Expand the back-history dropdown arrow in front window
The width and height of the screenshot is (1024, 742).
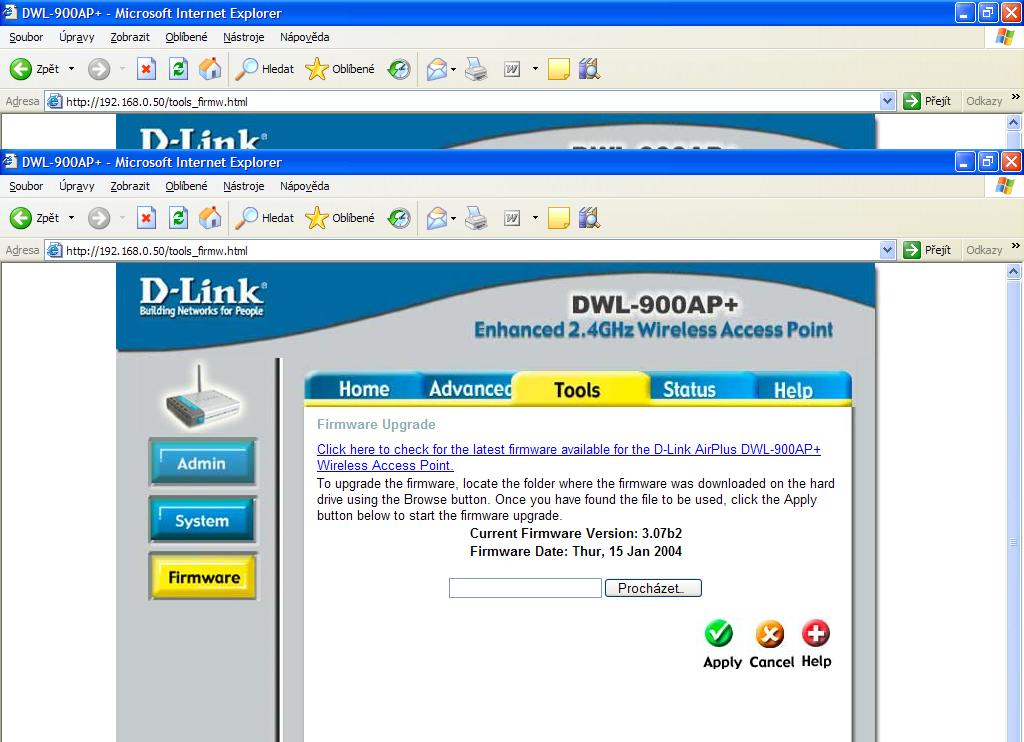coord(71,218)
